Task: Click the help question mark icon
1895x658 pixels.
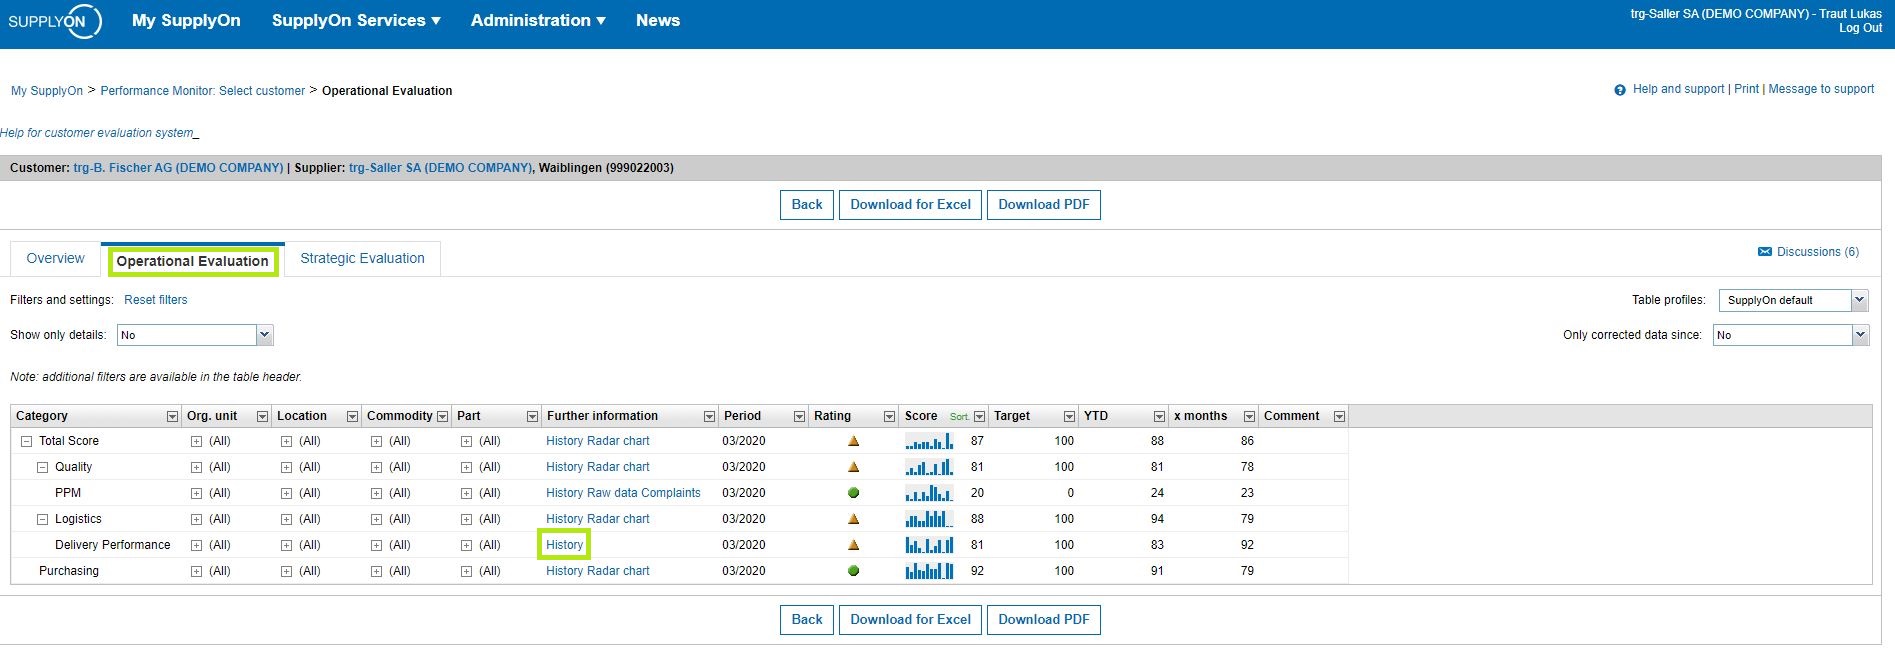Action: [x=1620, y=90]
